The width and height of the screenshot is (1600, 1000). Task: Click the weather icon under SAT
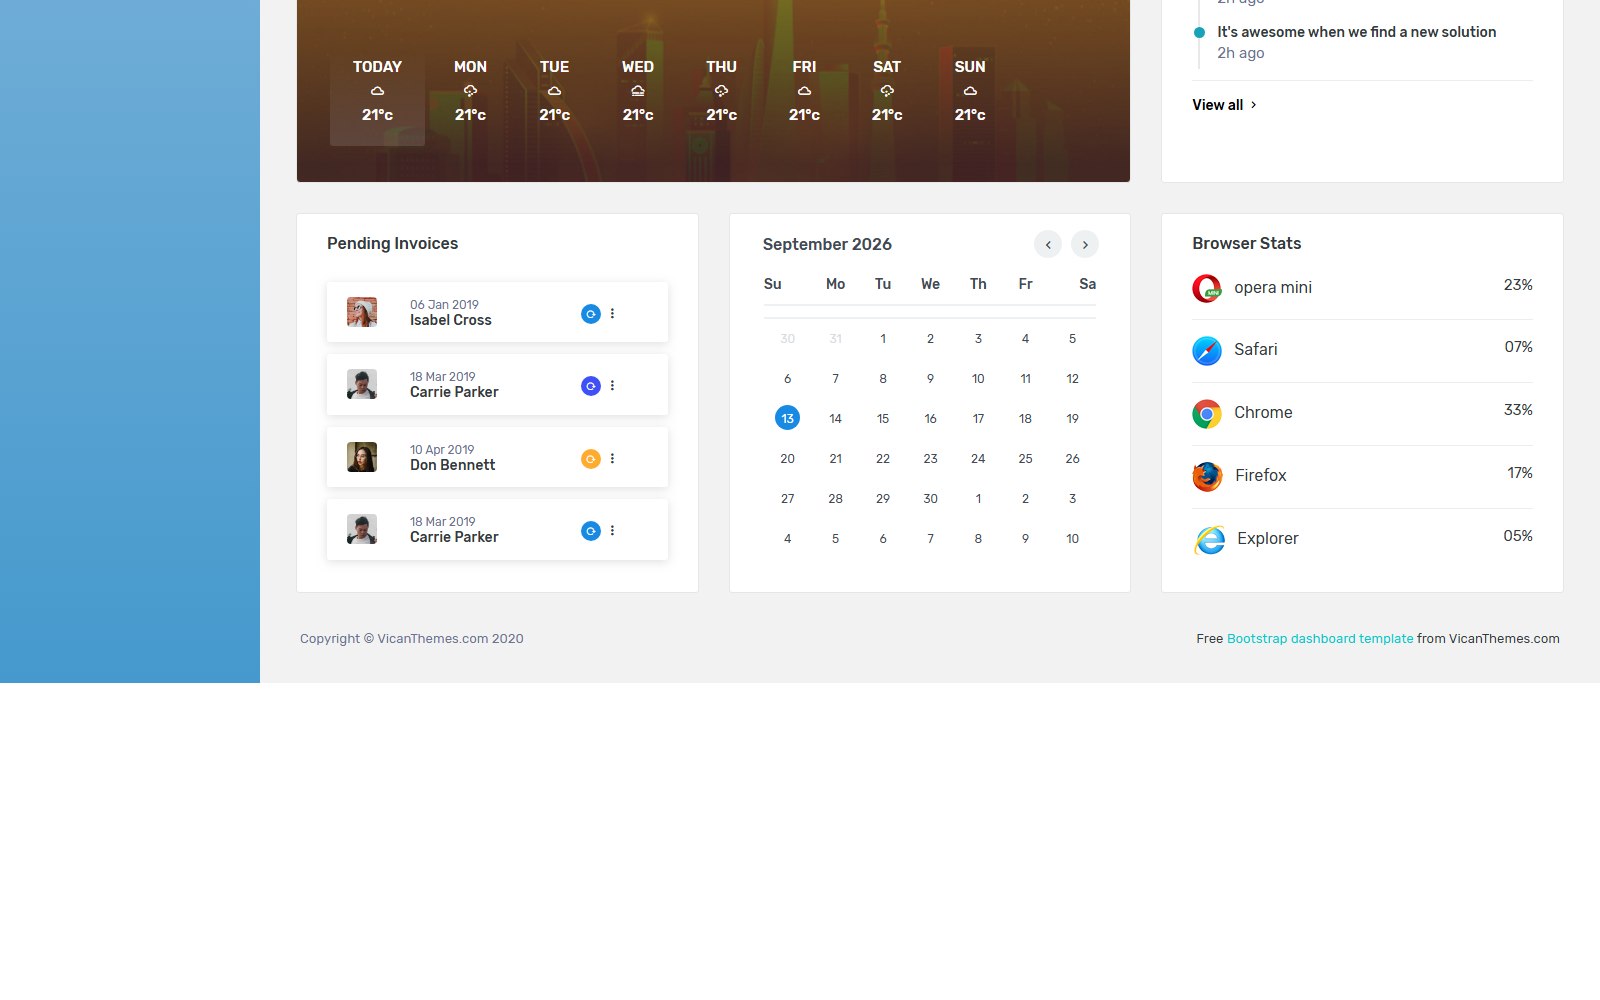[x=887, y=91]
